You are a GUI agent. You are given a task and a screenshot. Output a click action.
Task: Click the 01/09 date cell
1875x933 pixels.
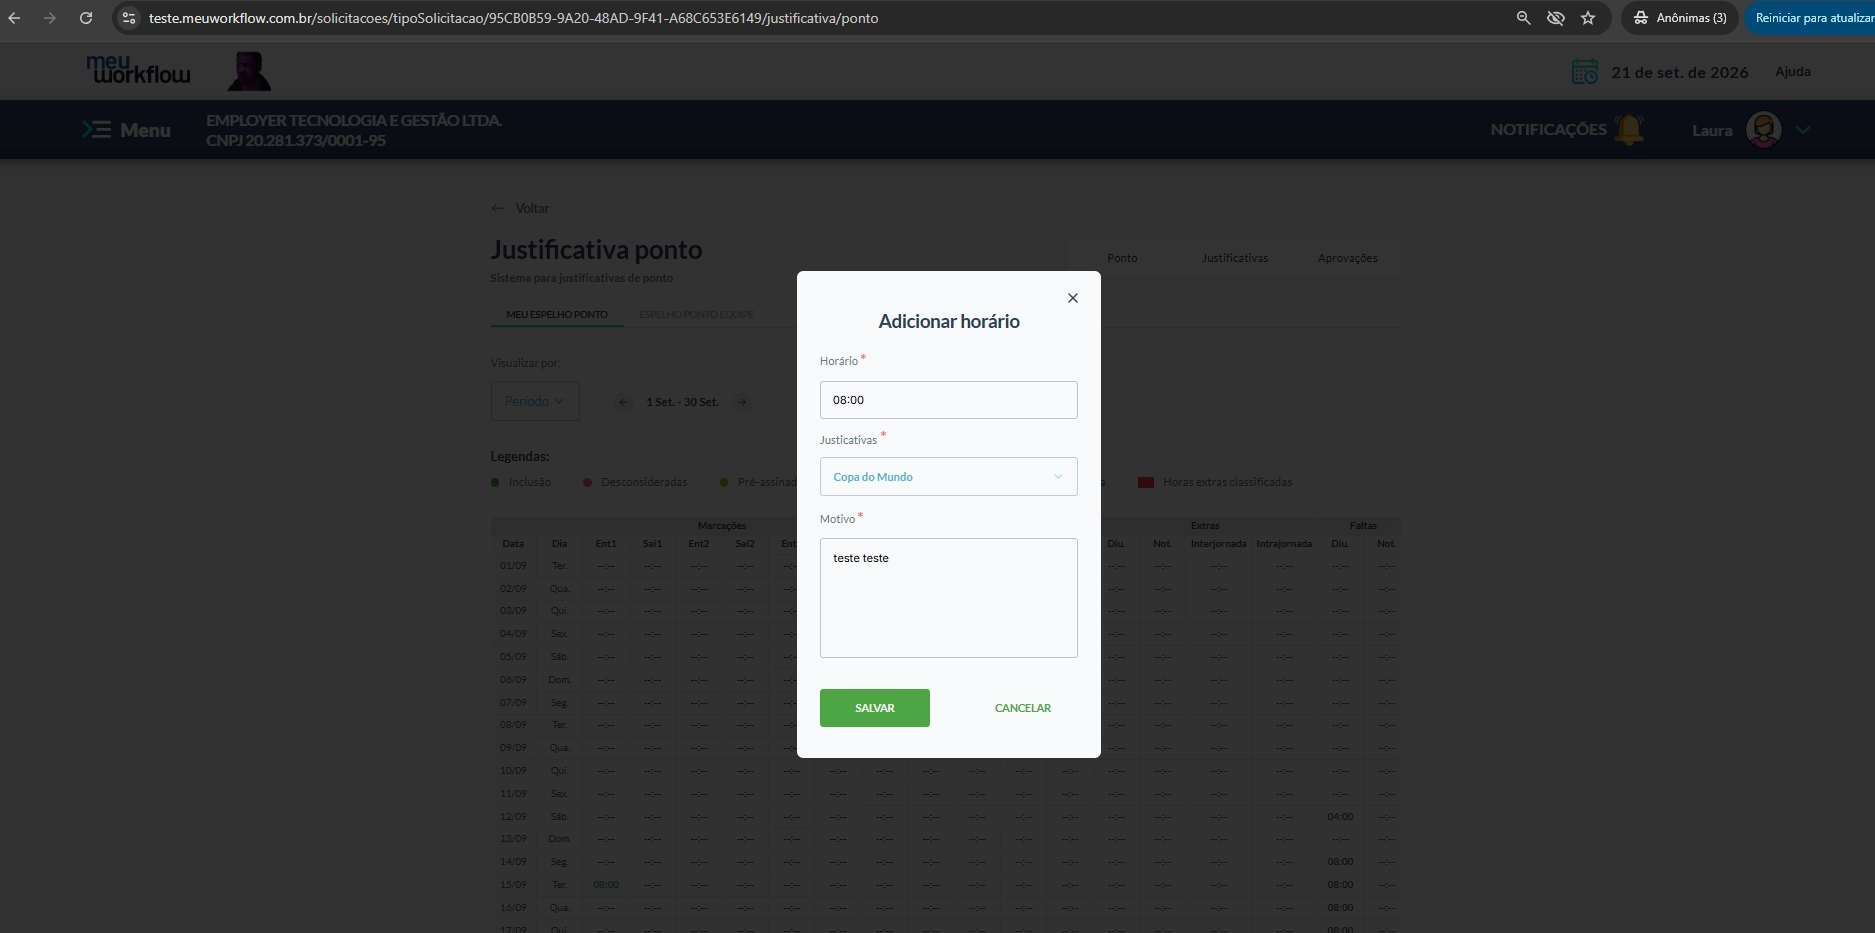[513, 566]
